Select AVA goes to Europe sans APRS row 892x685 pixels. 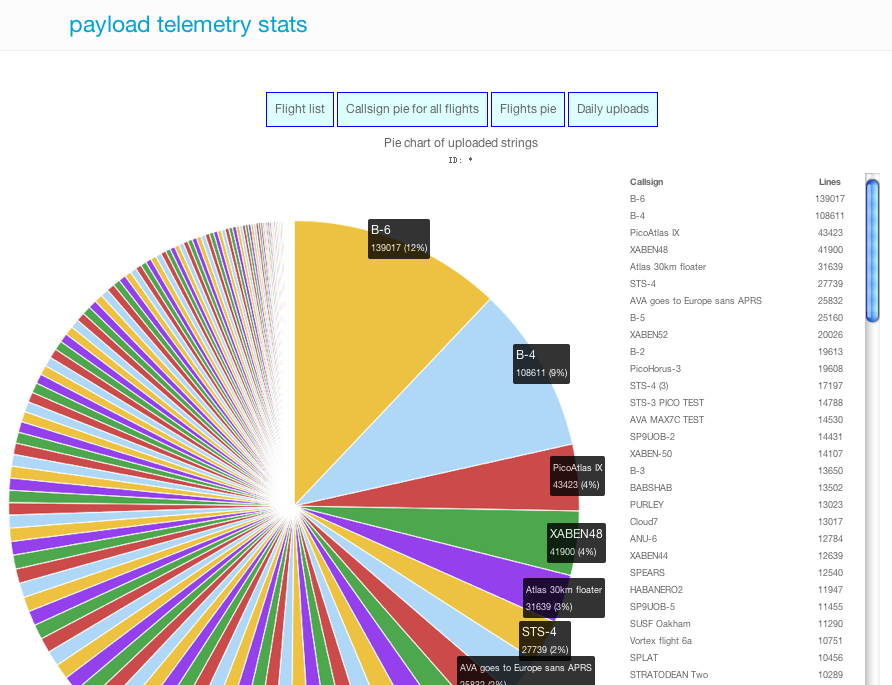pyautogui.click(x=737, y=301)
